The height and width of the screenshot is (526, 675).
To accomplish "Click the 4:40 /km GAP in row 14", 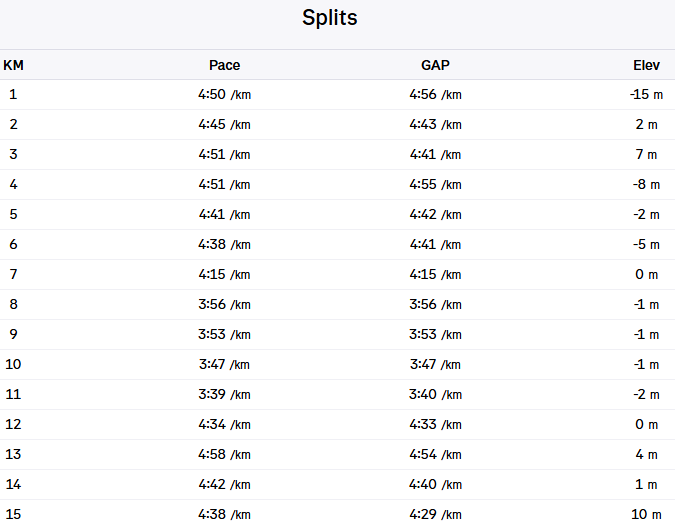I will click(435, 484).
